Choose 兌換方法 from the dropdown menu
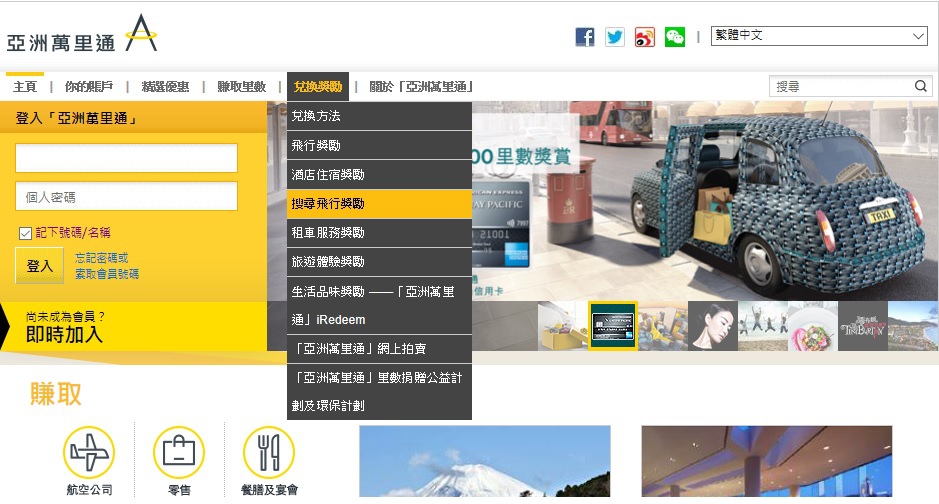Screen dimensions: 939x504 pos(379,116)
